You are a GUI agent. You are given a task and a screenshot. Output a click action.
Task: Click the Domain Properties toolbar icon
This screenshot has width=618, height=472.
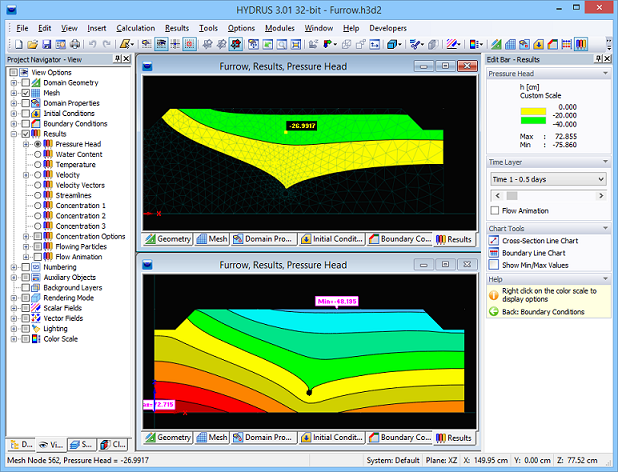(x=524, y=44)
